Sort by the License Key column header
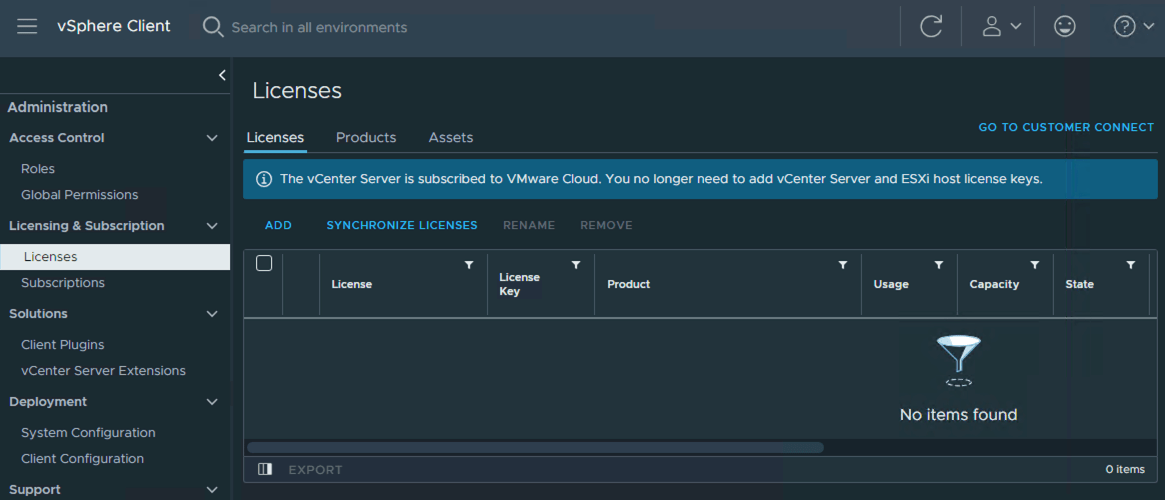Image resolution: width=1165 pixels, height=500 pixels. [519, 285]
